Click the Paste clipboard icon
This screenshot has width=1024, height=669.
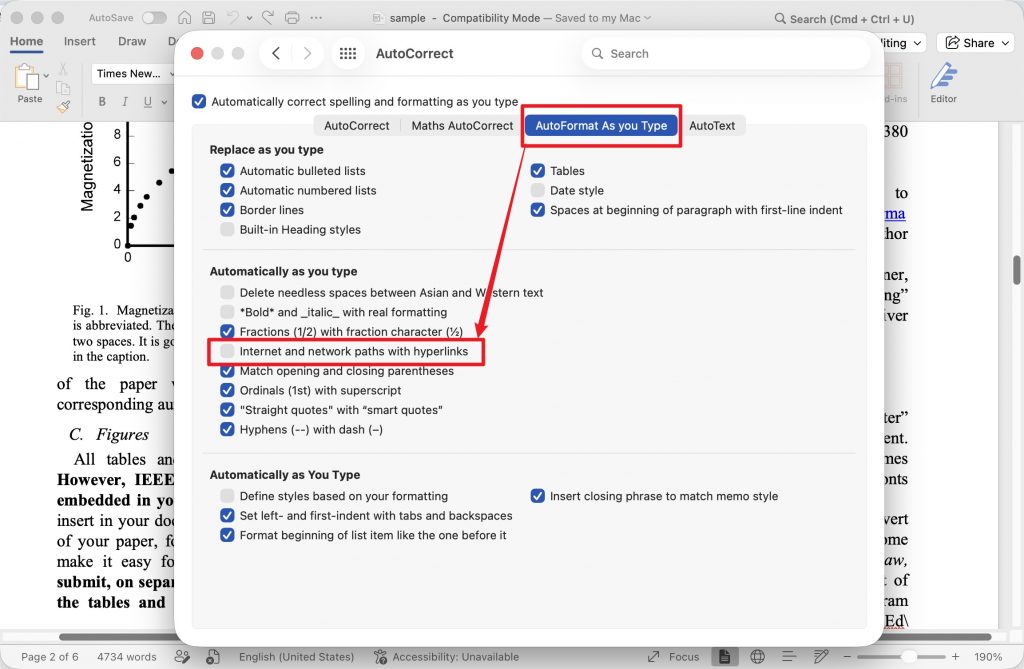[26, 77]
